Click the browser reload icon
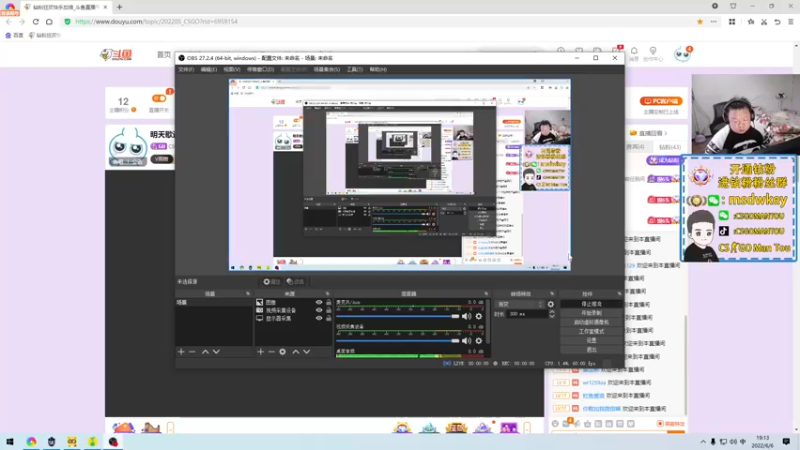This screenshot has height=450, width=800. (x=36, y=21)
